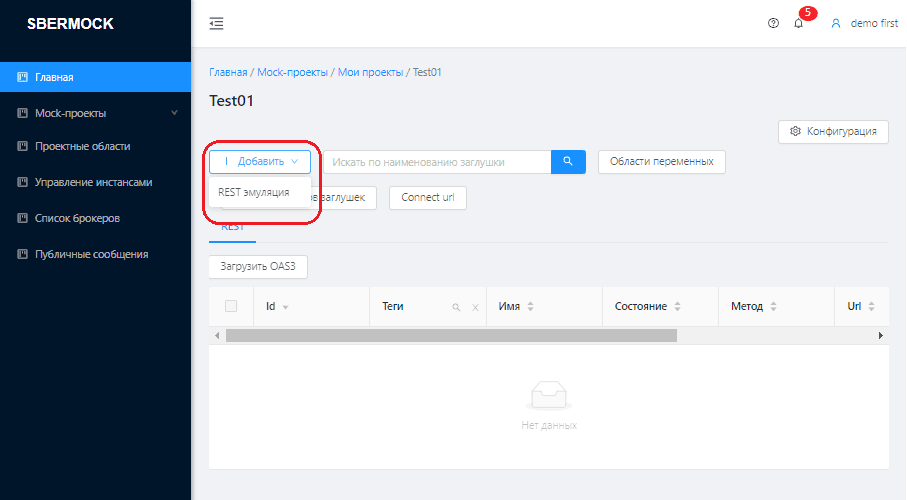Click the search magnifier button
907x500 pixels.
click(568, 161)
